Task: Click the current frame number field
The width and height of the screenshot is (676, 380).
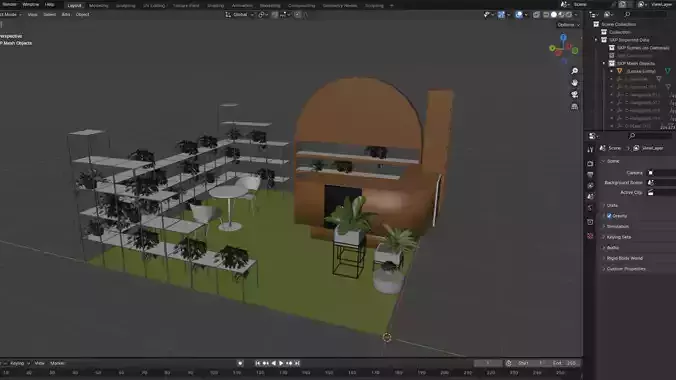Action: click(x=488, y=363)
